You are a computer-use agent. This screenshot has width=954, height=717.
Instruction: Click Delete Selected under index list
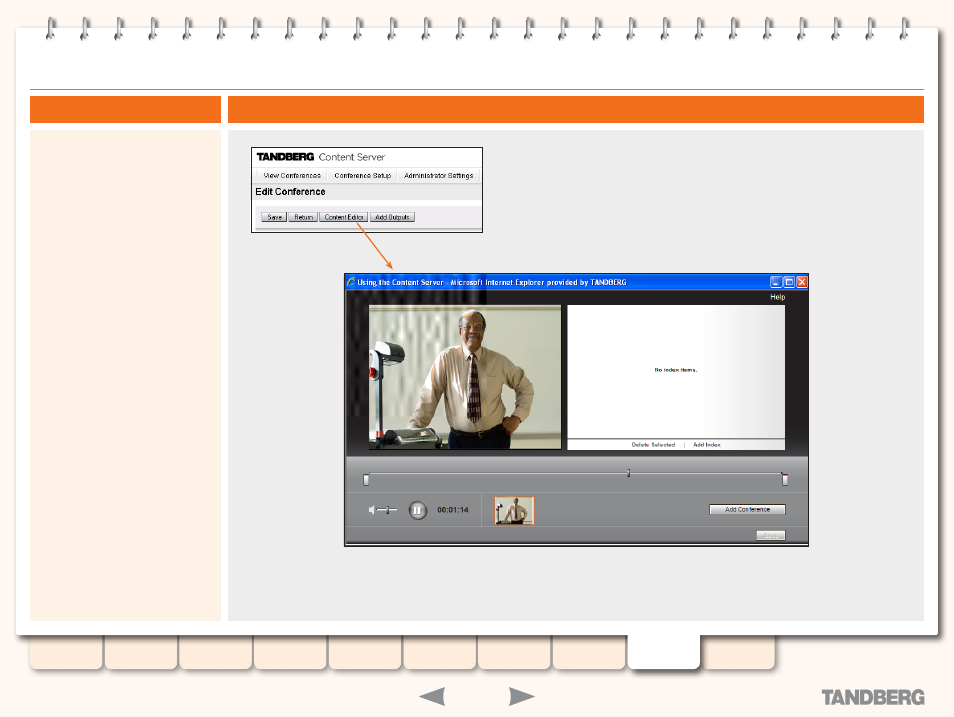pos(653,445)
